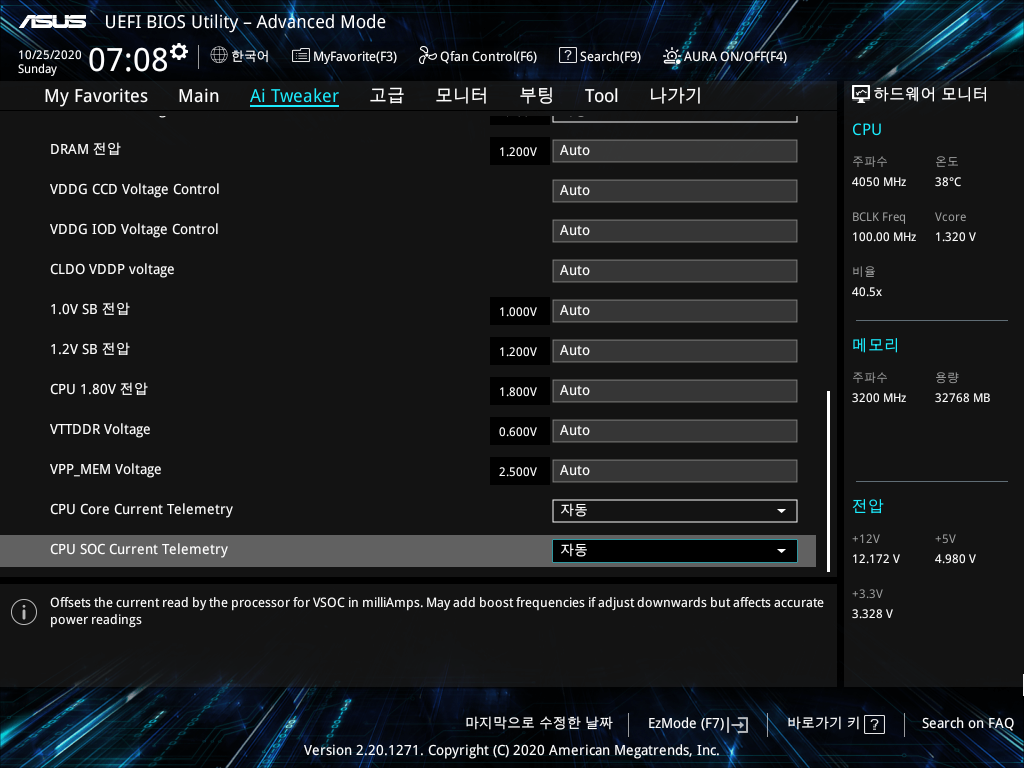Click VPP_MEM Voltage Auto field
This screenshot has height=768, width=1024.
click(x=675, y=471)
